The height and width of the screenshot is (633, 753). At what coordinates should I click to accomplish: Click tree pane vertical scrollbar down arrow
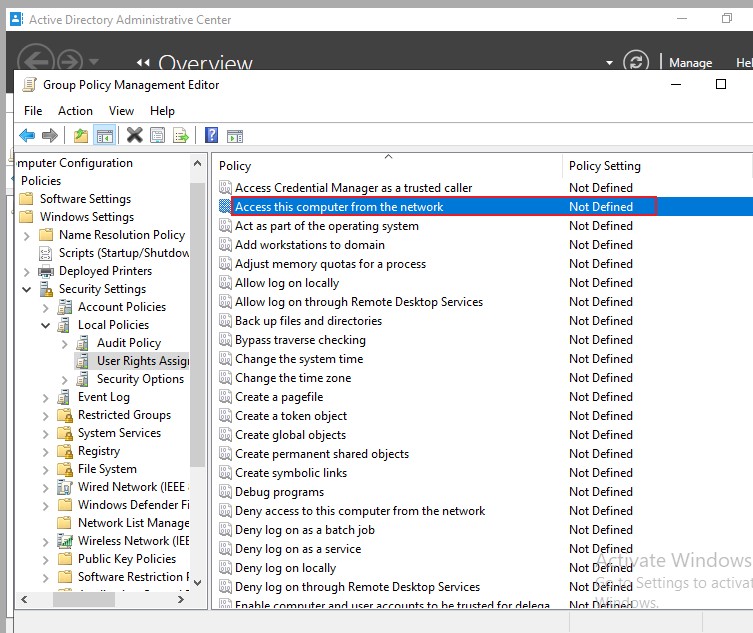(197, 583)
